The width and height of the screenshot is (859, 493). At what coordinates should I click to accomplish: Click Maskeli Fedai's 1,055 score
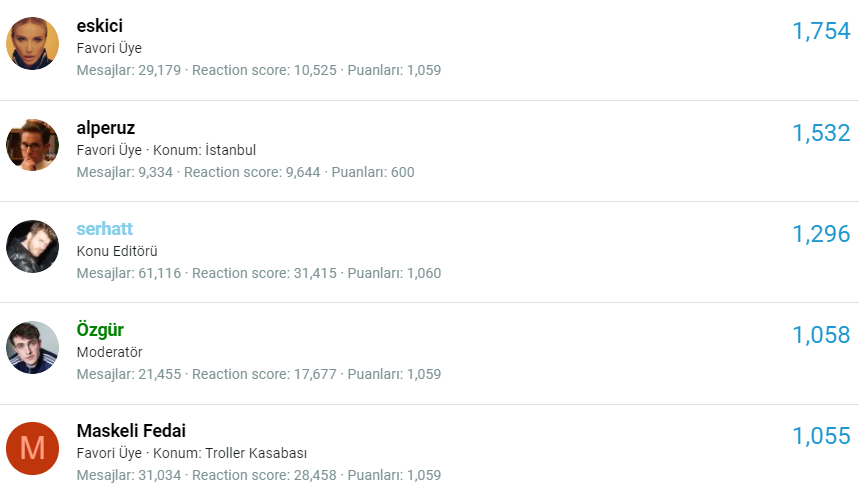(820, 436)
